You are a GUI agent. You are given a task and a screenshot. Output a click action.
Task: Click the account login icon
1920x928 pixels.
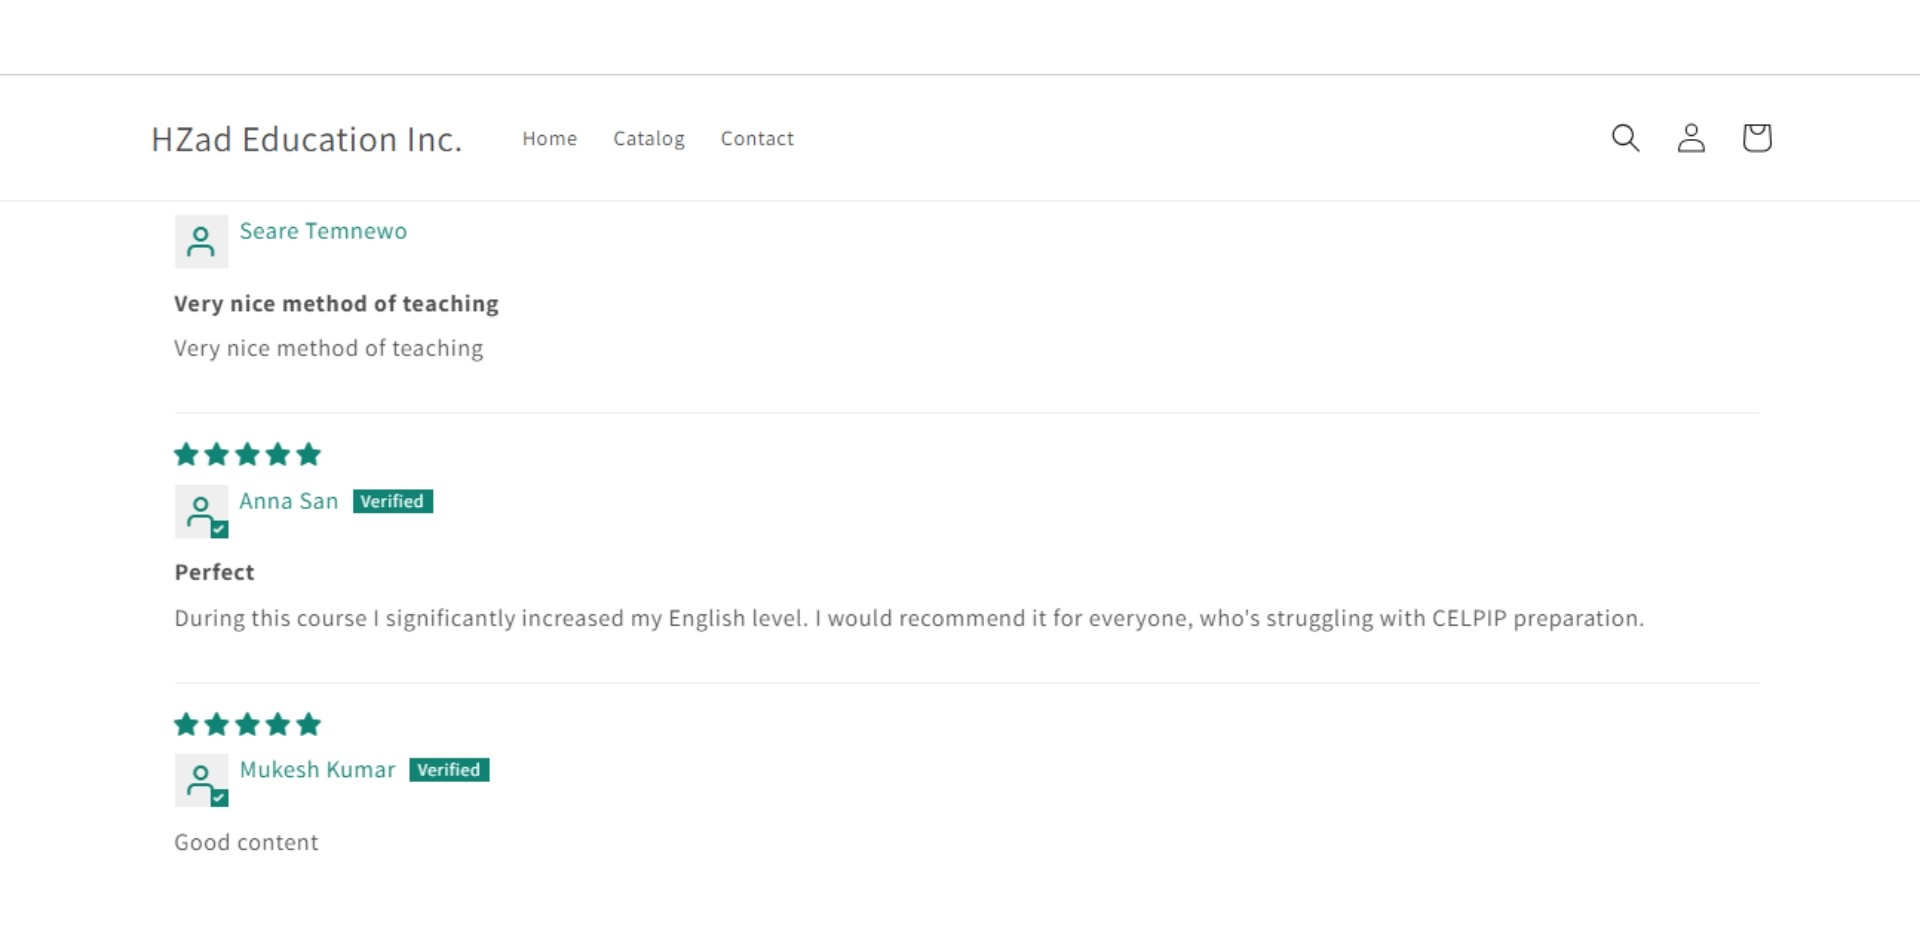pos(1691,138)
